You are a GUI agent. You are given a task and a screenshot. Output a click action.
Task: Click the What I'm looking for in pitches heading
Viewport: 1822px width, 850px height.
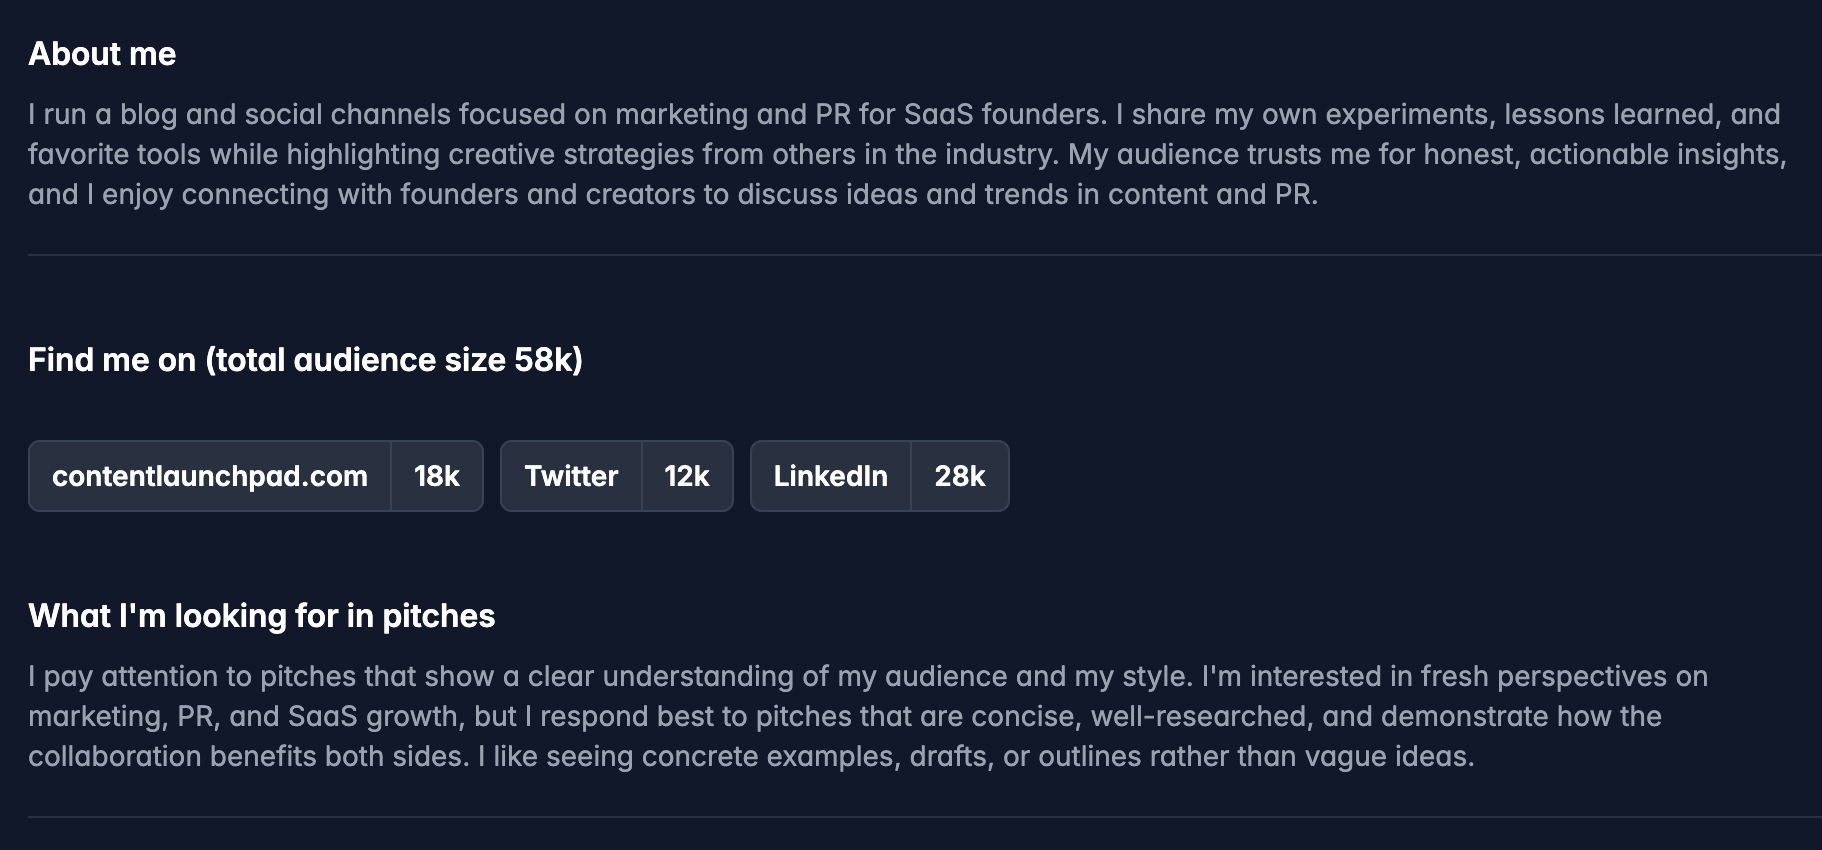[261, 616]
